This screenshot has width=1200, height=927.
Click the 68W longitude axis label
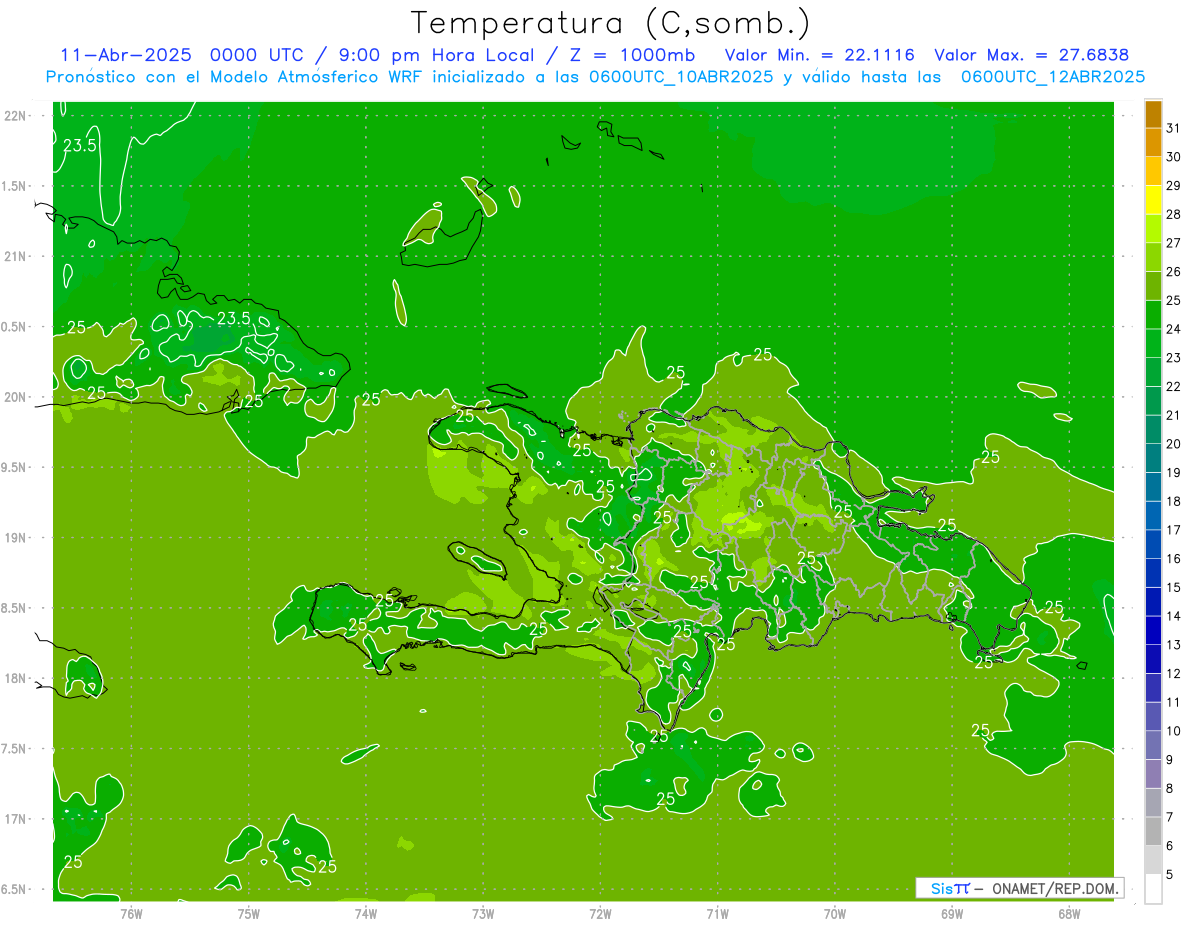coord(1069,913)
